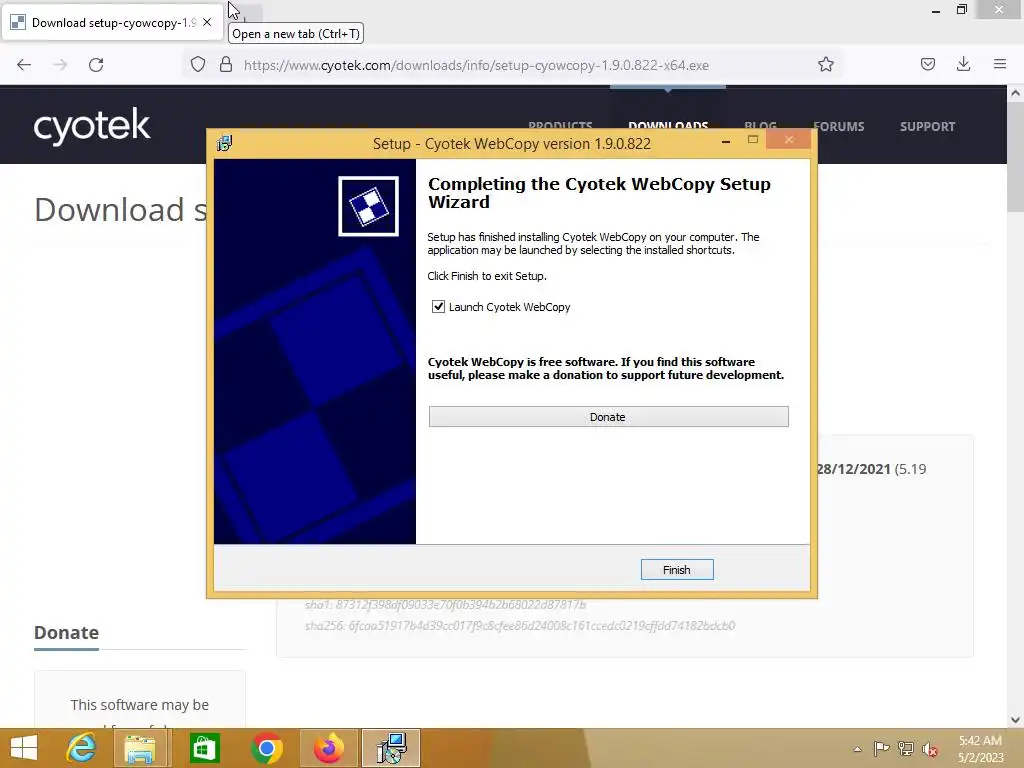Uncheck Launch Cyotek WebCopy checkbox

(x=438, y=307)
